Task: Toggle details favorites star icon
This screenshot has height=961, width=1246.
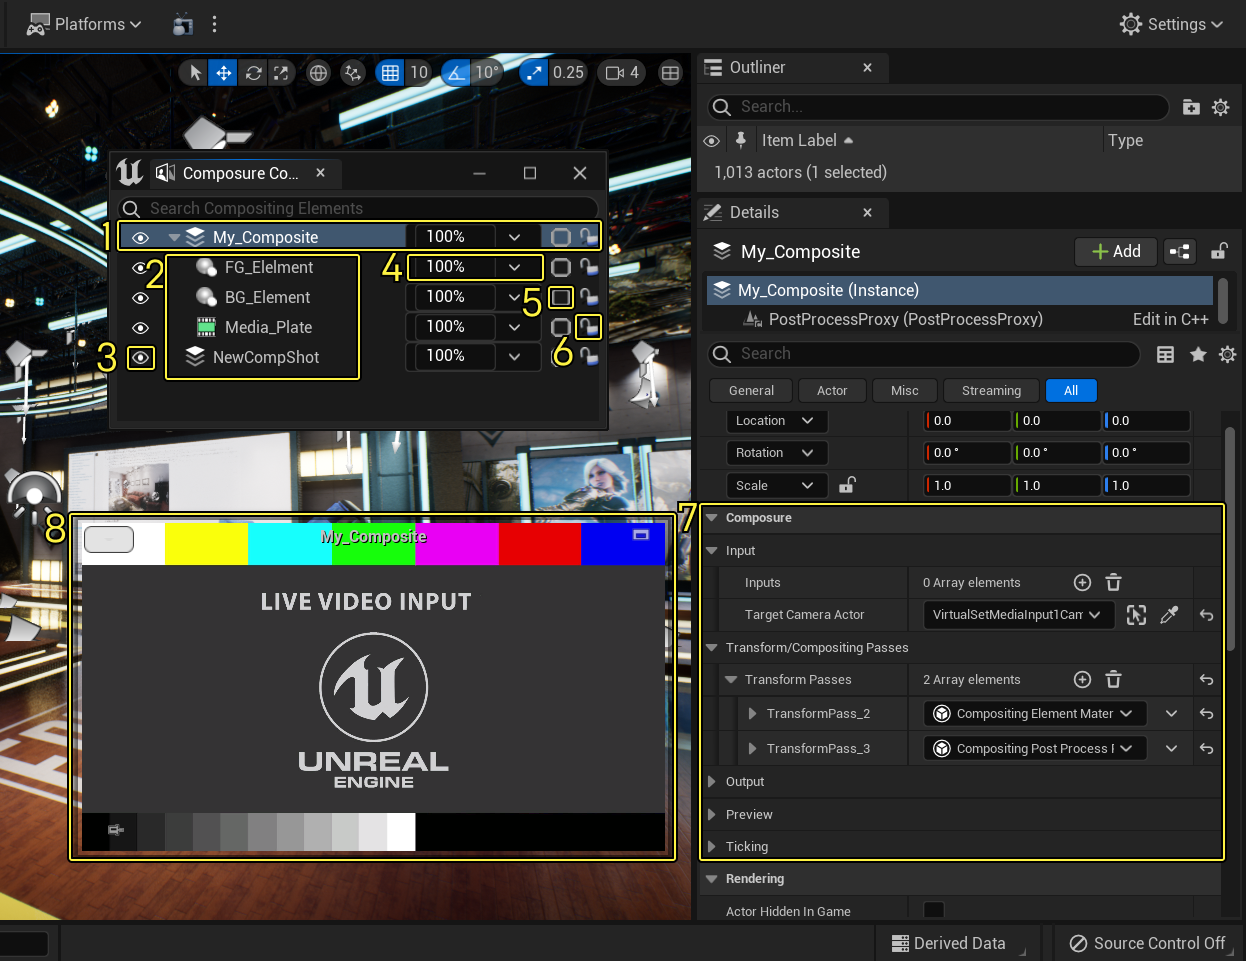Action: (x=1198, y=354)
